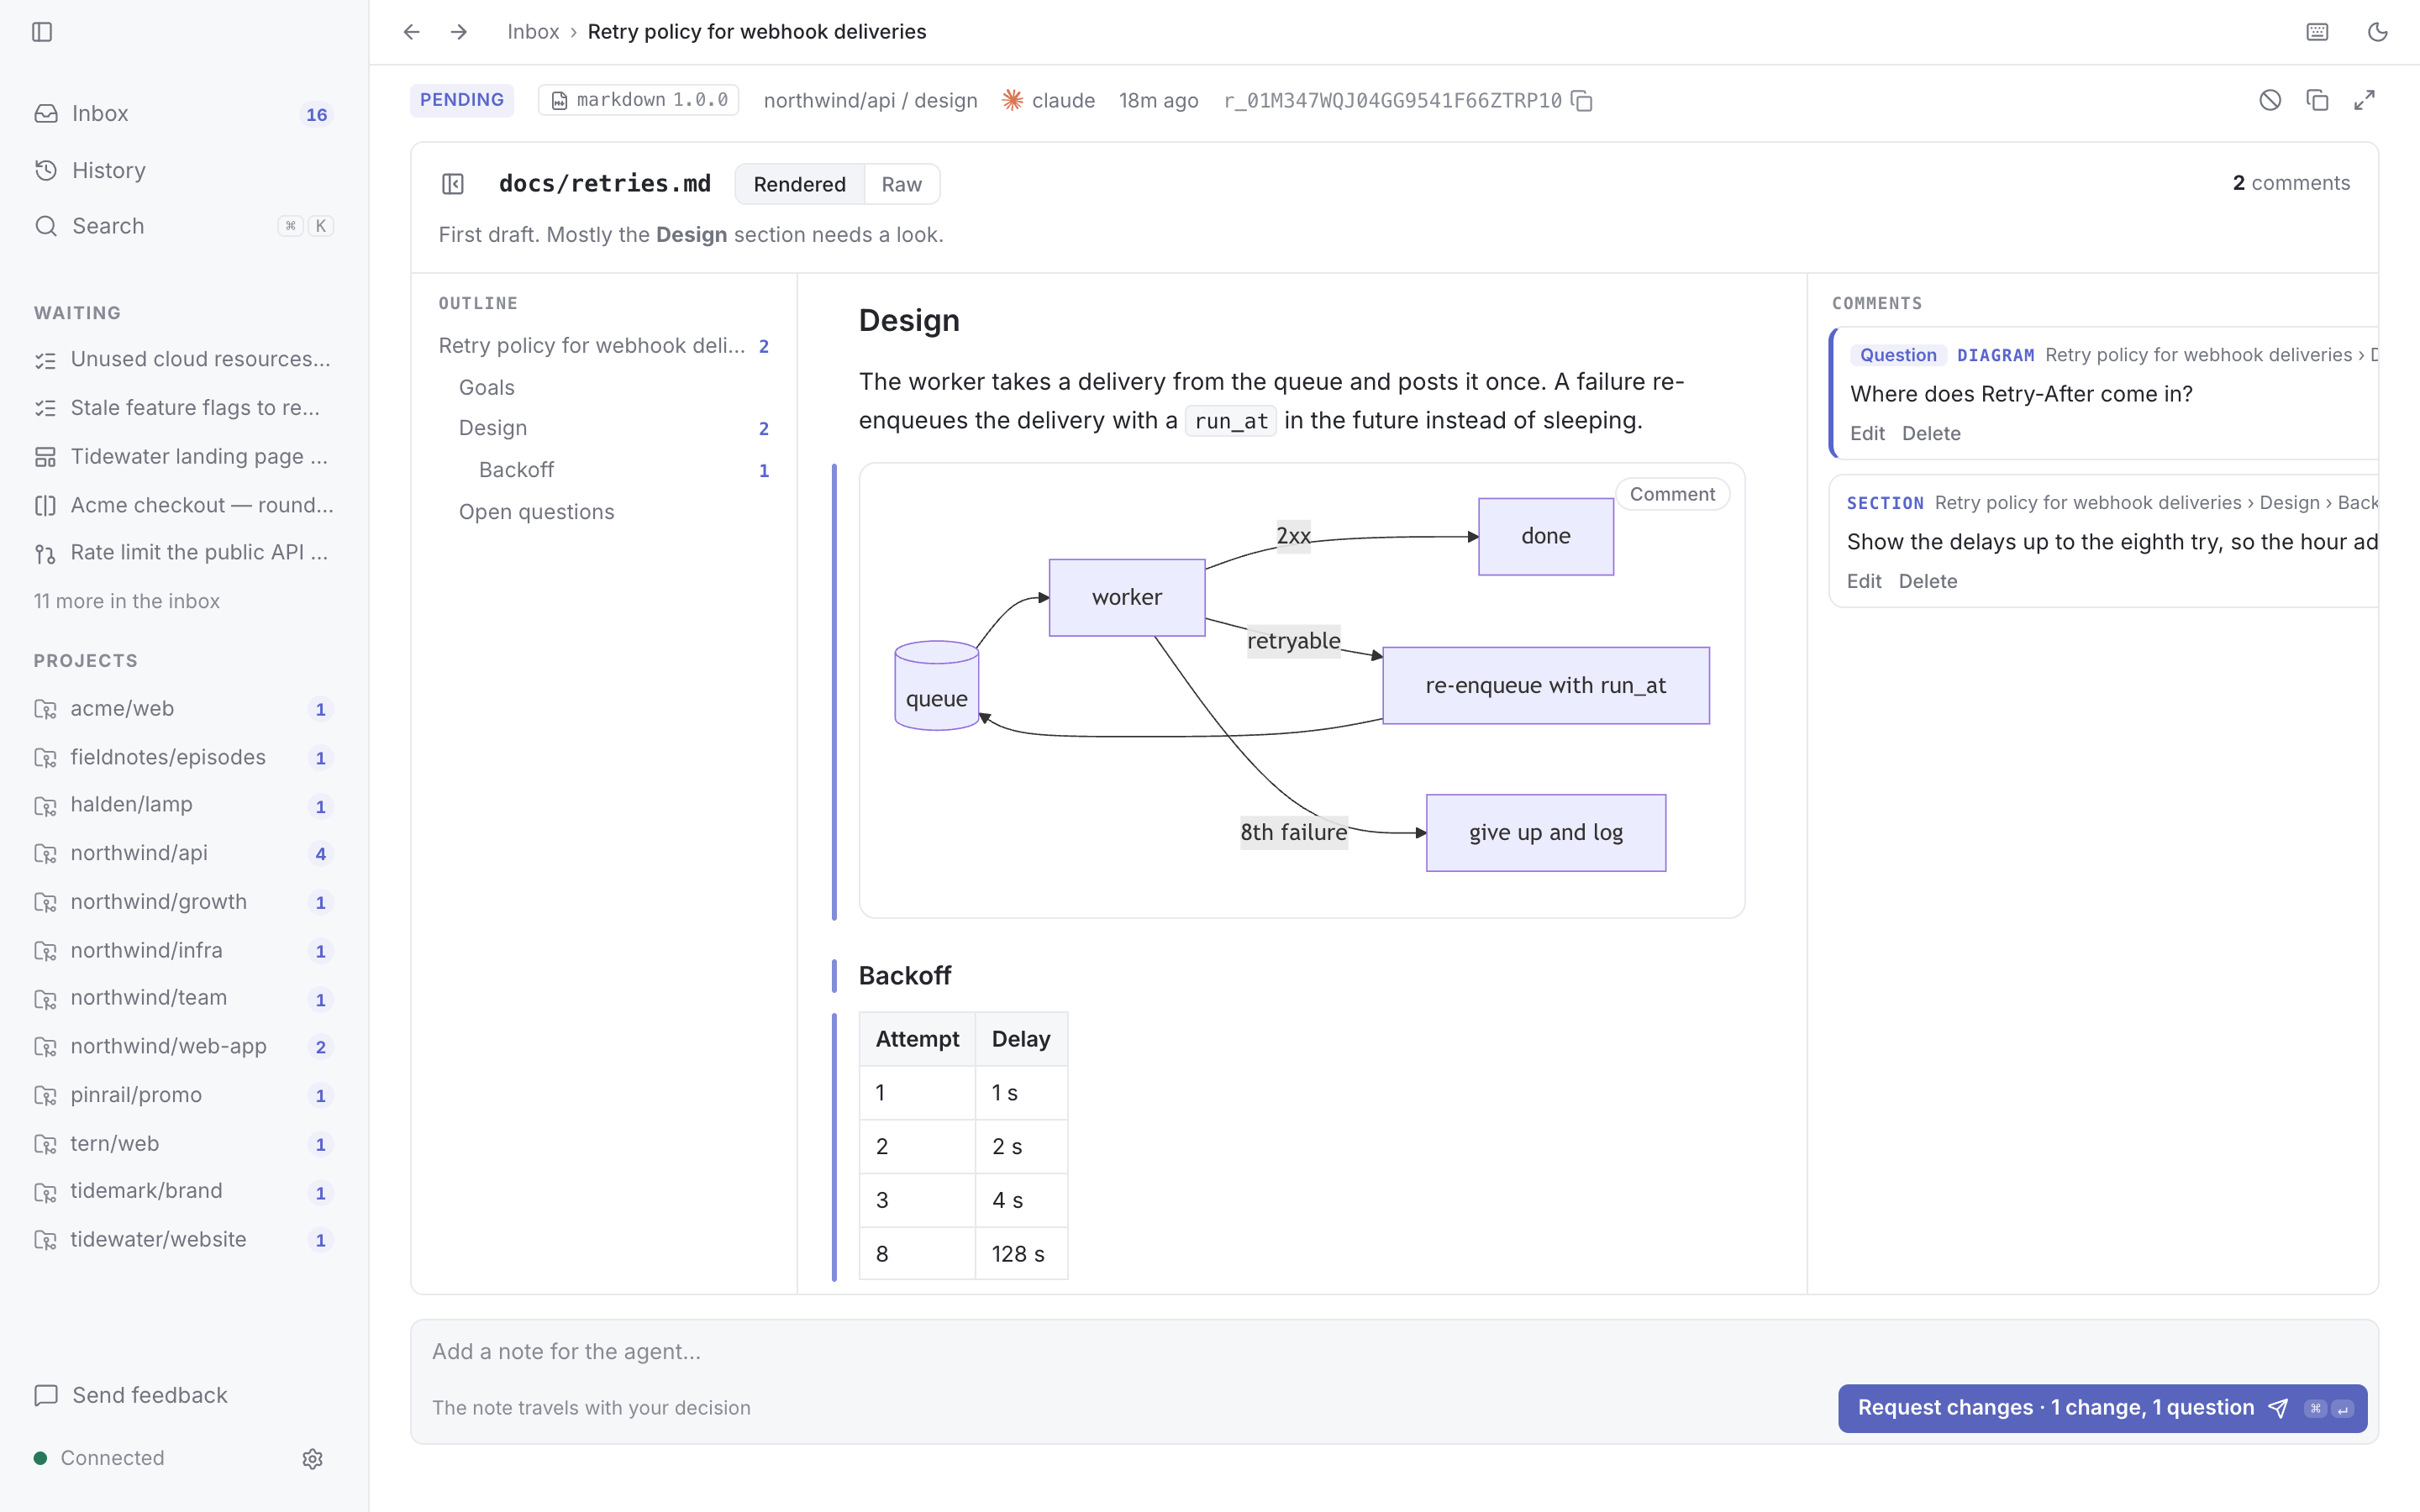Select Design in the outline

[604, 428]
